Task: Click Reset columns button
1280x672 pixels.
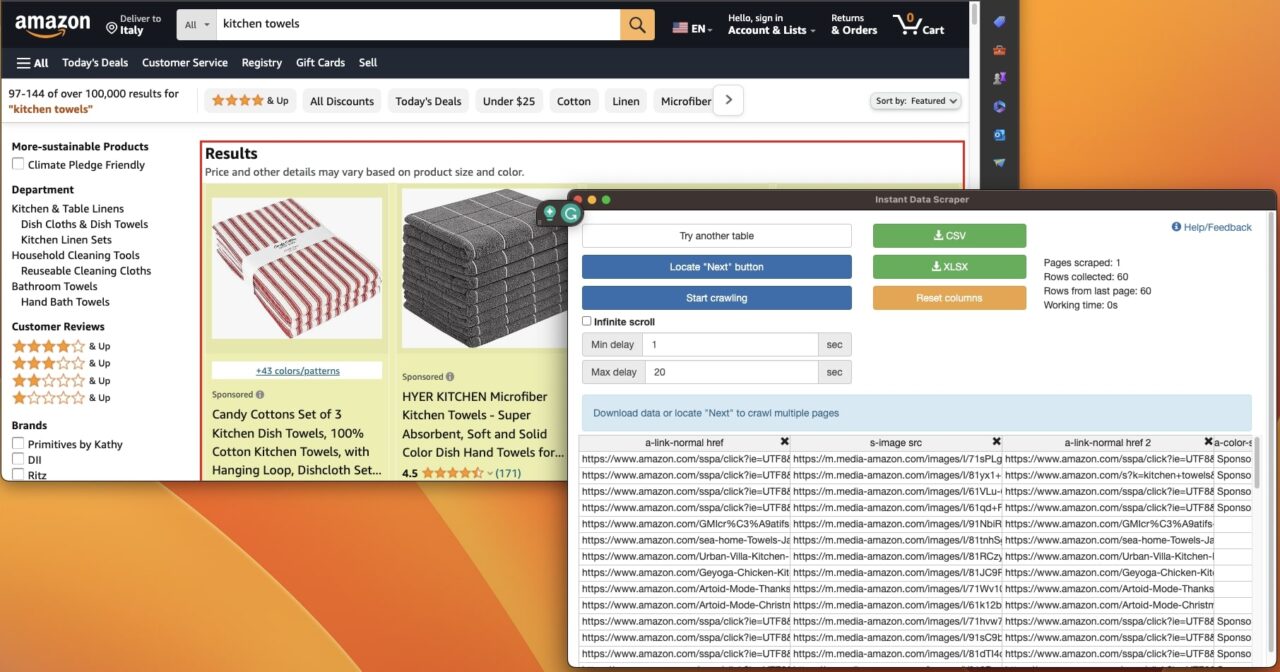Action: (x=949, y=298)
